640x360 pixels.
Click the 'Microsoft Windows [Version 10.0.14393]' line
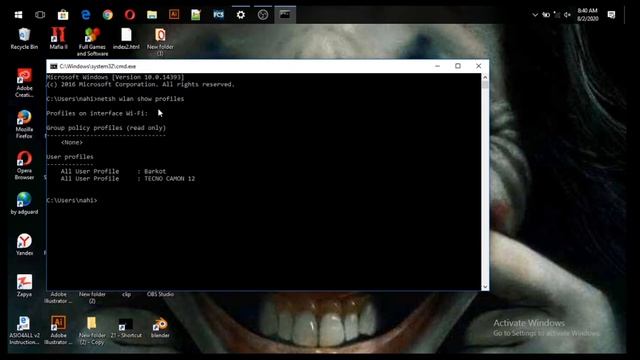pyautogui.click(x=116, y=77)
